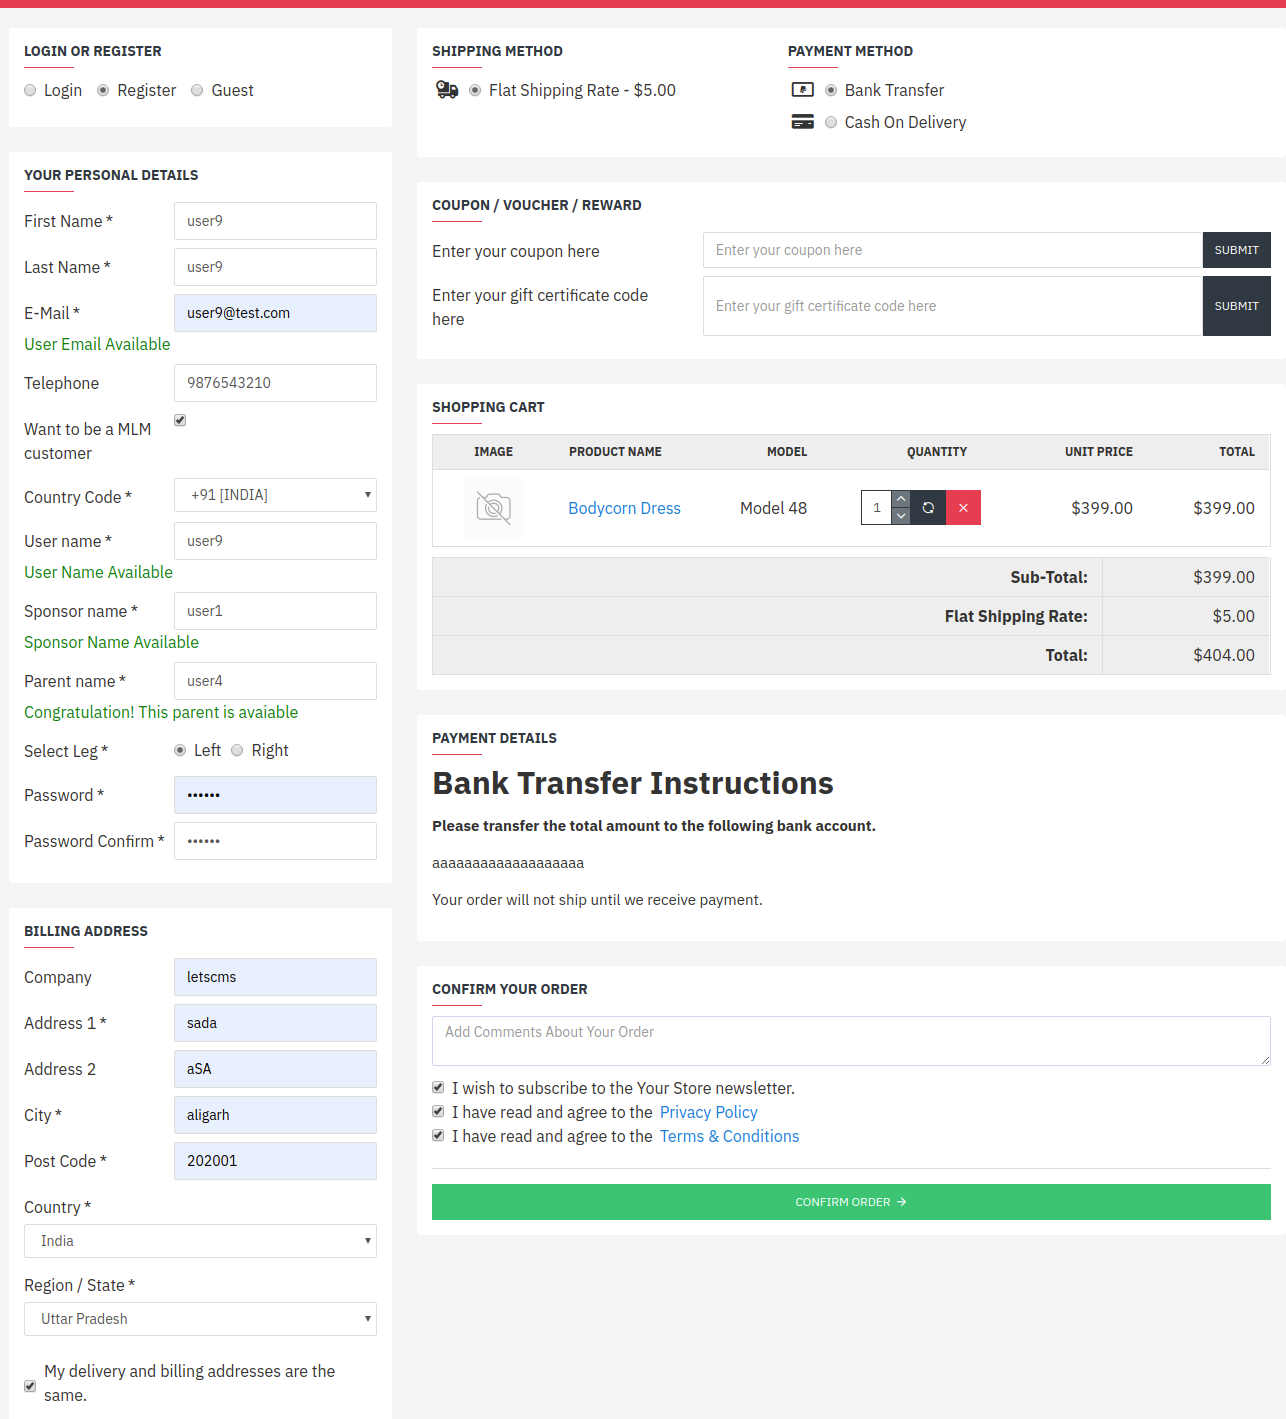Viewport: 1286px width, 1419px height.
Task: Click the Bank Transfer card icon
Action: pos(803,89)
